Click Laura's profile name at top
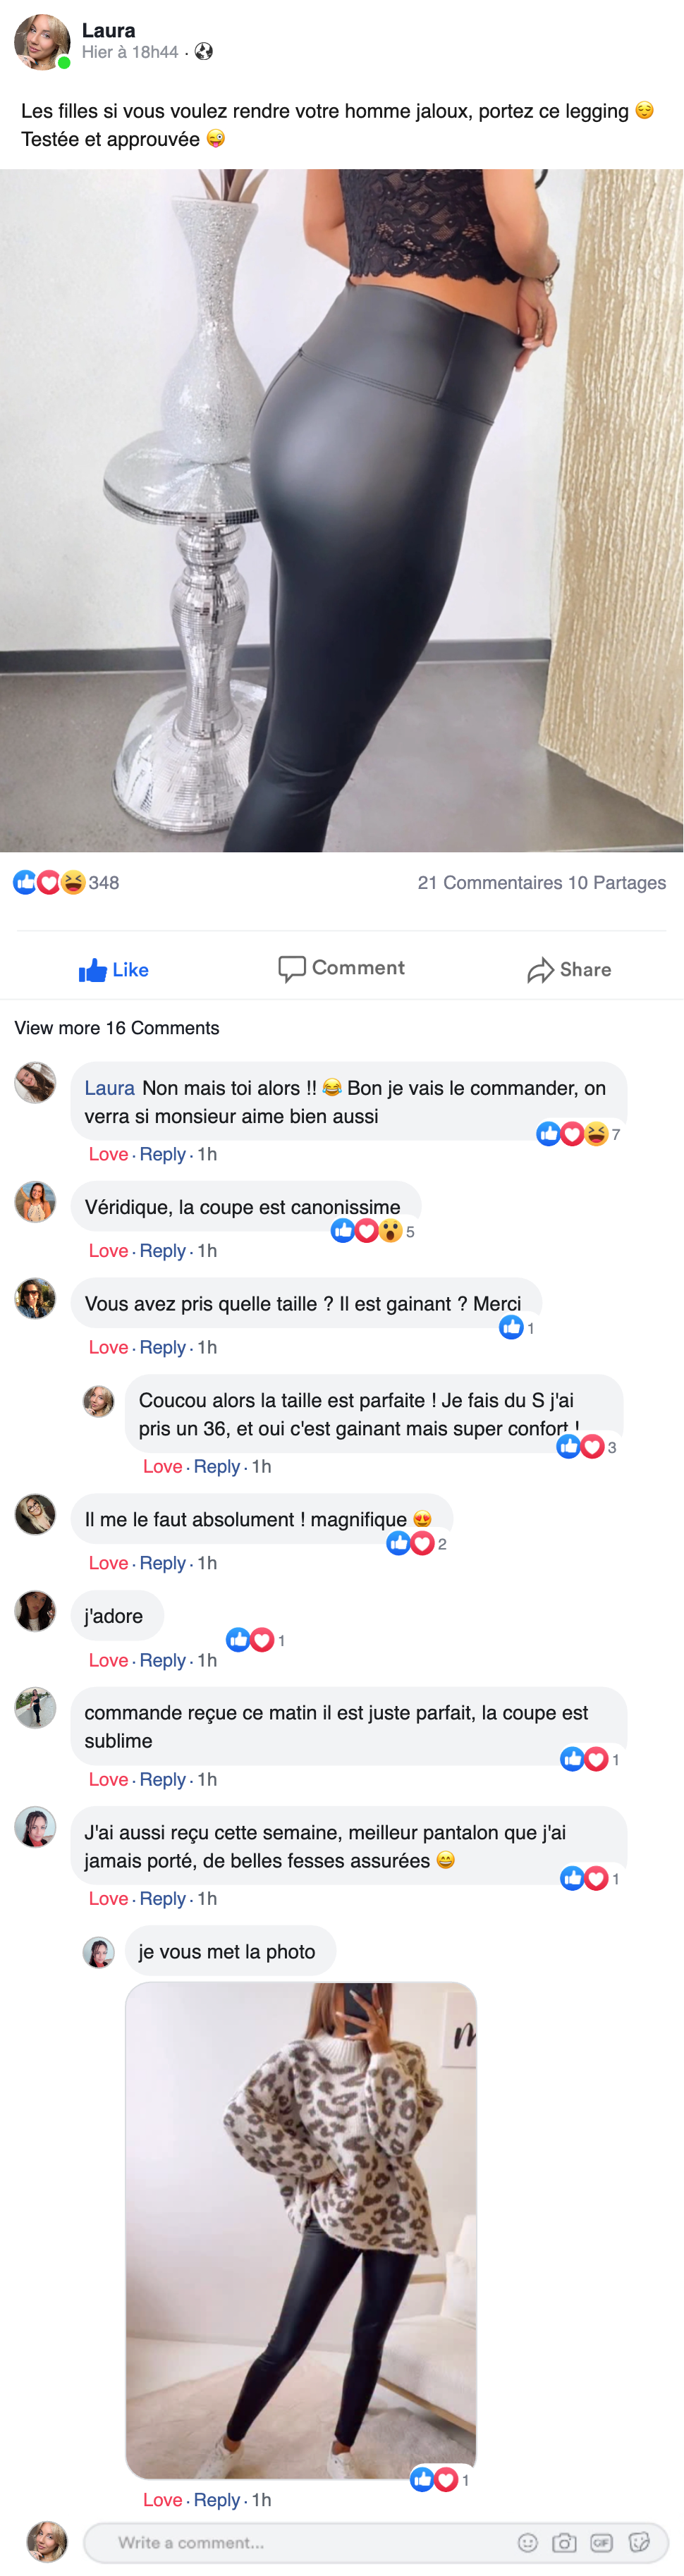The width and height of the screenshot is (684, 2576). coord(108,30)
